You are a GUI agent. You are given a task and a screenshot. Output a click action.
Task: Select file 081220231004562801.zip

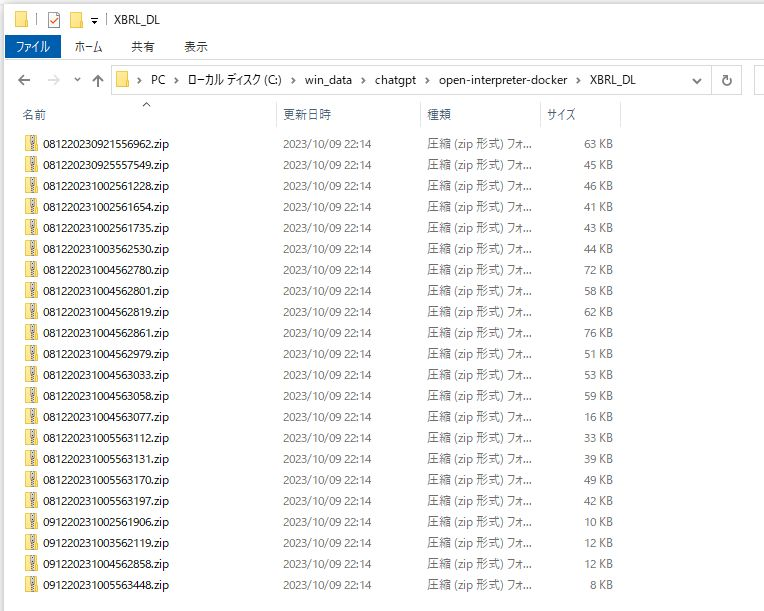point(106,290)
